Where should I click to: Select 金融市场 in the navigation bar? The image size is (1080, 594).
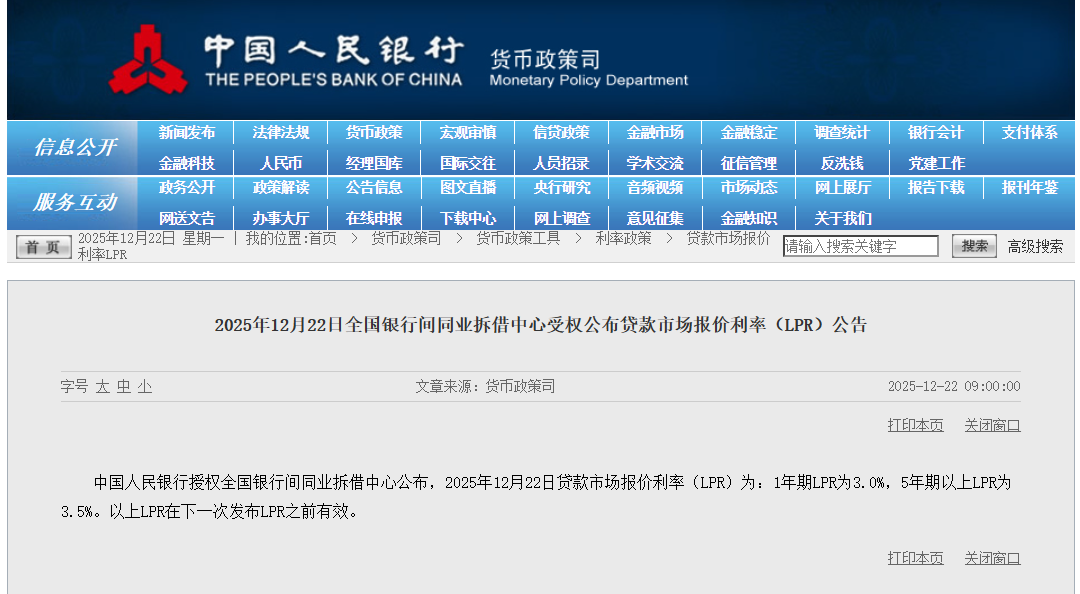point(655,133)
